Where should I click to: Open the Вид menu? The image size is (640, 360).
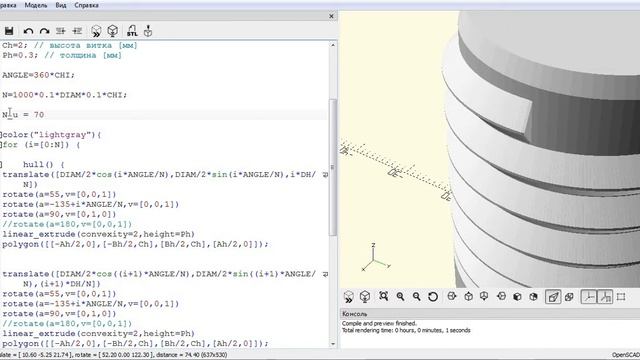[61, 5]
